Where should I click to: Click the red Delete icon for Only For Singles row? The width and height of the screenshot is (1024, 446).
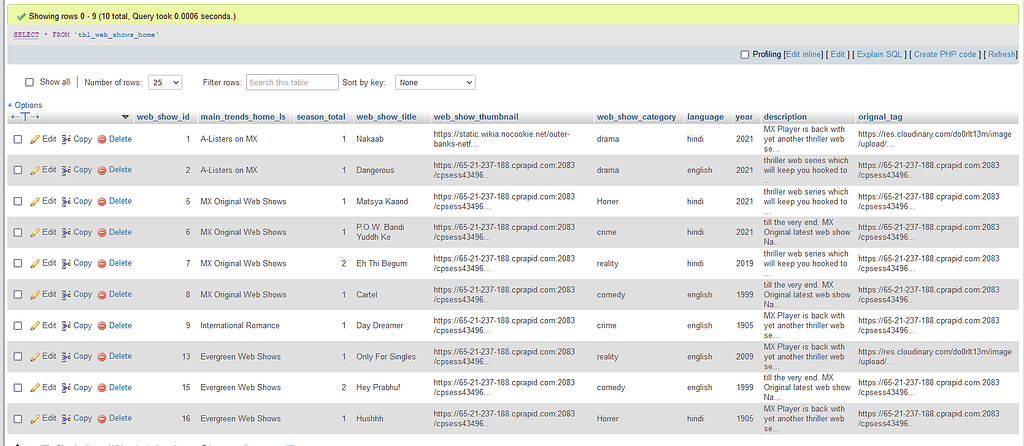click(x=102, y=357)
